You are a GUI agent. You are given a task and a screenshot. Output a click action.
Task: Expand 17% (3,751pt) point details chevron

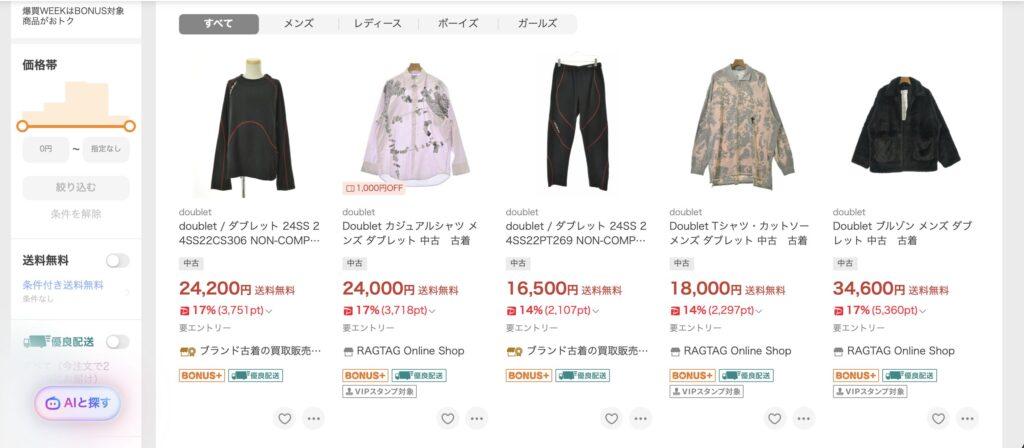click(269, 311)
